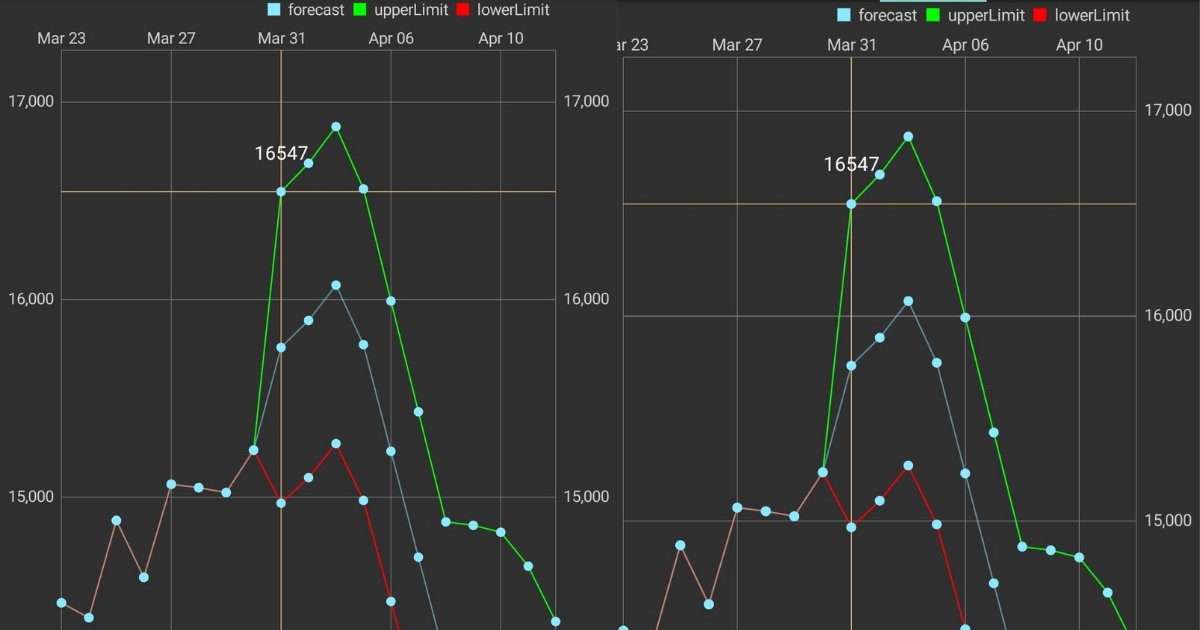Select the peak red lowerLimit point in left chart
The height and width of the screenshot is (630, 1200).
tap(336, 443)
